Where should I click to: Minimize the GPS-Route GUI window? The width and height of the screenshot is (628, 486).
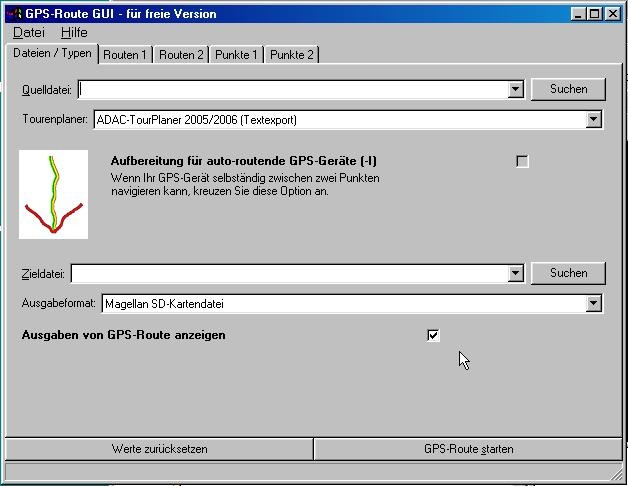pyautogui.click(x=578, y=14)
